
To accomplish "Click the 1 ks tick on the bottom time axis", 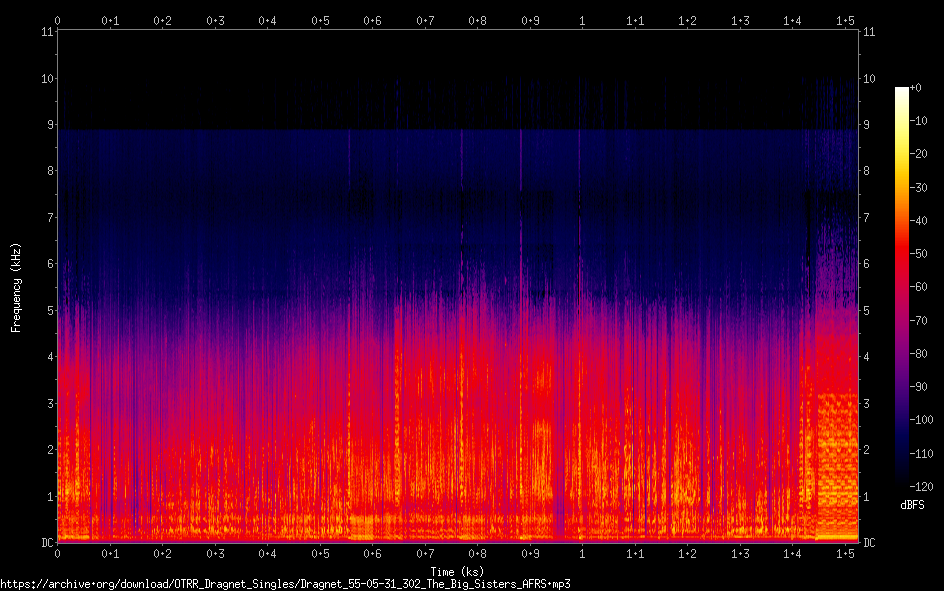I will 582,553.
